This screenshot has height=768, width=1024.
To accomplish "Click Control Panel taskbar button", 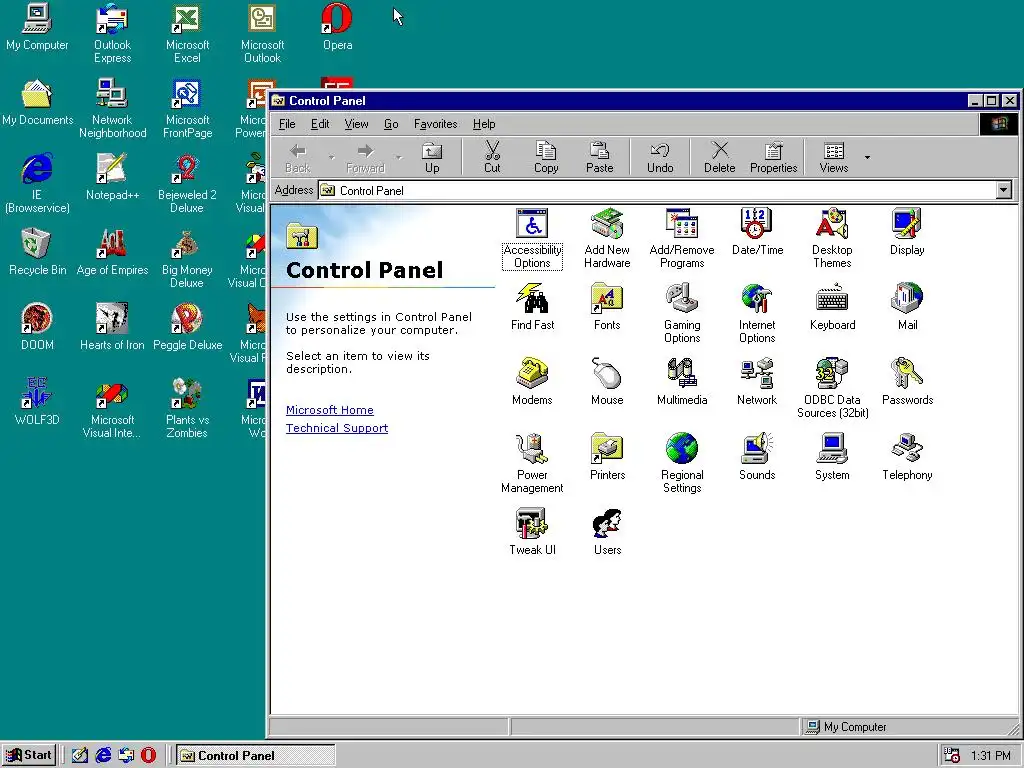I will coord(255,756).
